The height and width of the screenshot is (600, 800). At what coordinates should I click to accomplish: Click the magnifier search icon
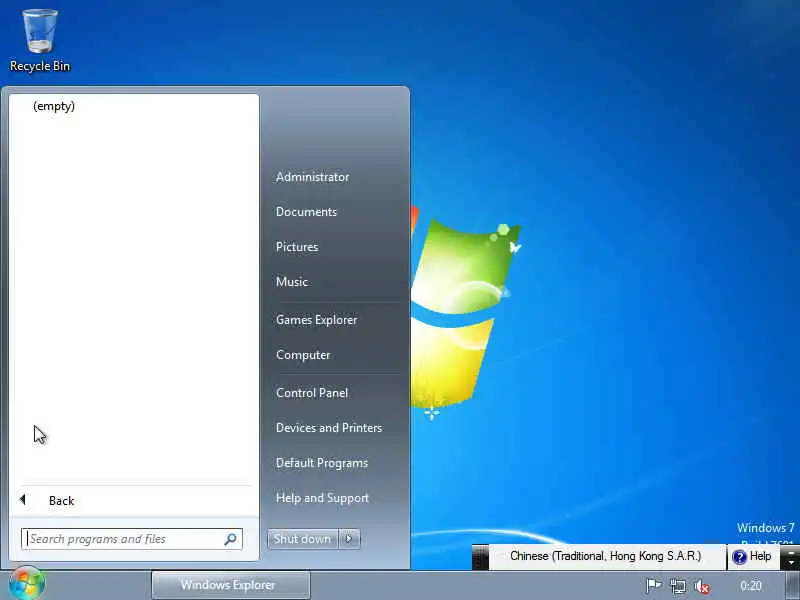click(x=230, y=539)
